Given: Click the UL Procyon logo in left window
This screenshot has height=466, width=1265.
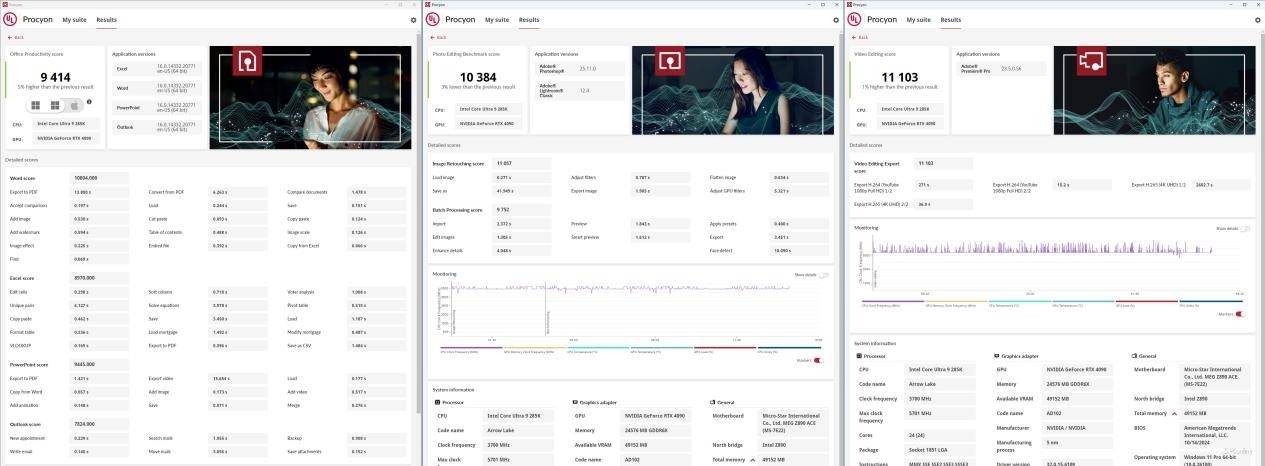Looking at the screenshot, I should (10, 19).
